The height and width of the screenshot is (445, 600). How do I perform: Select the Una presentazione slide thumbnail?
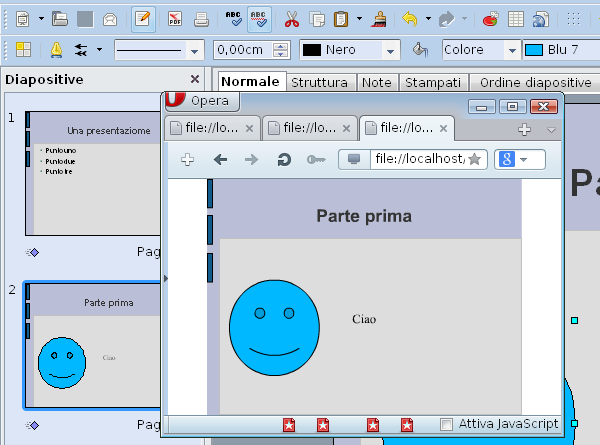click(92, 172)
